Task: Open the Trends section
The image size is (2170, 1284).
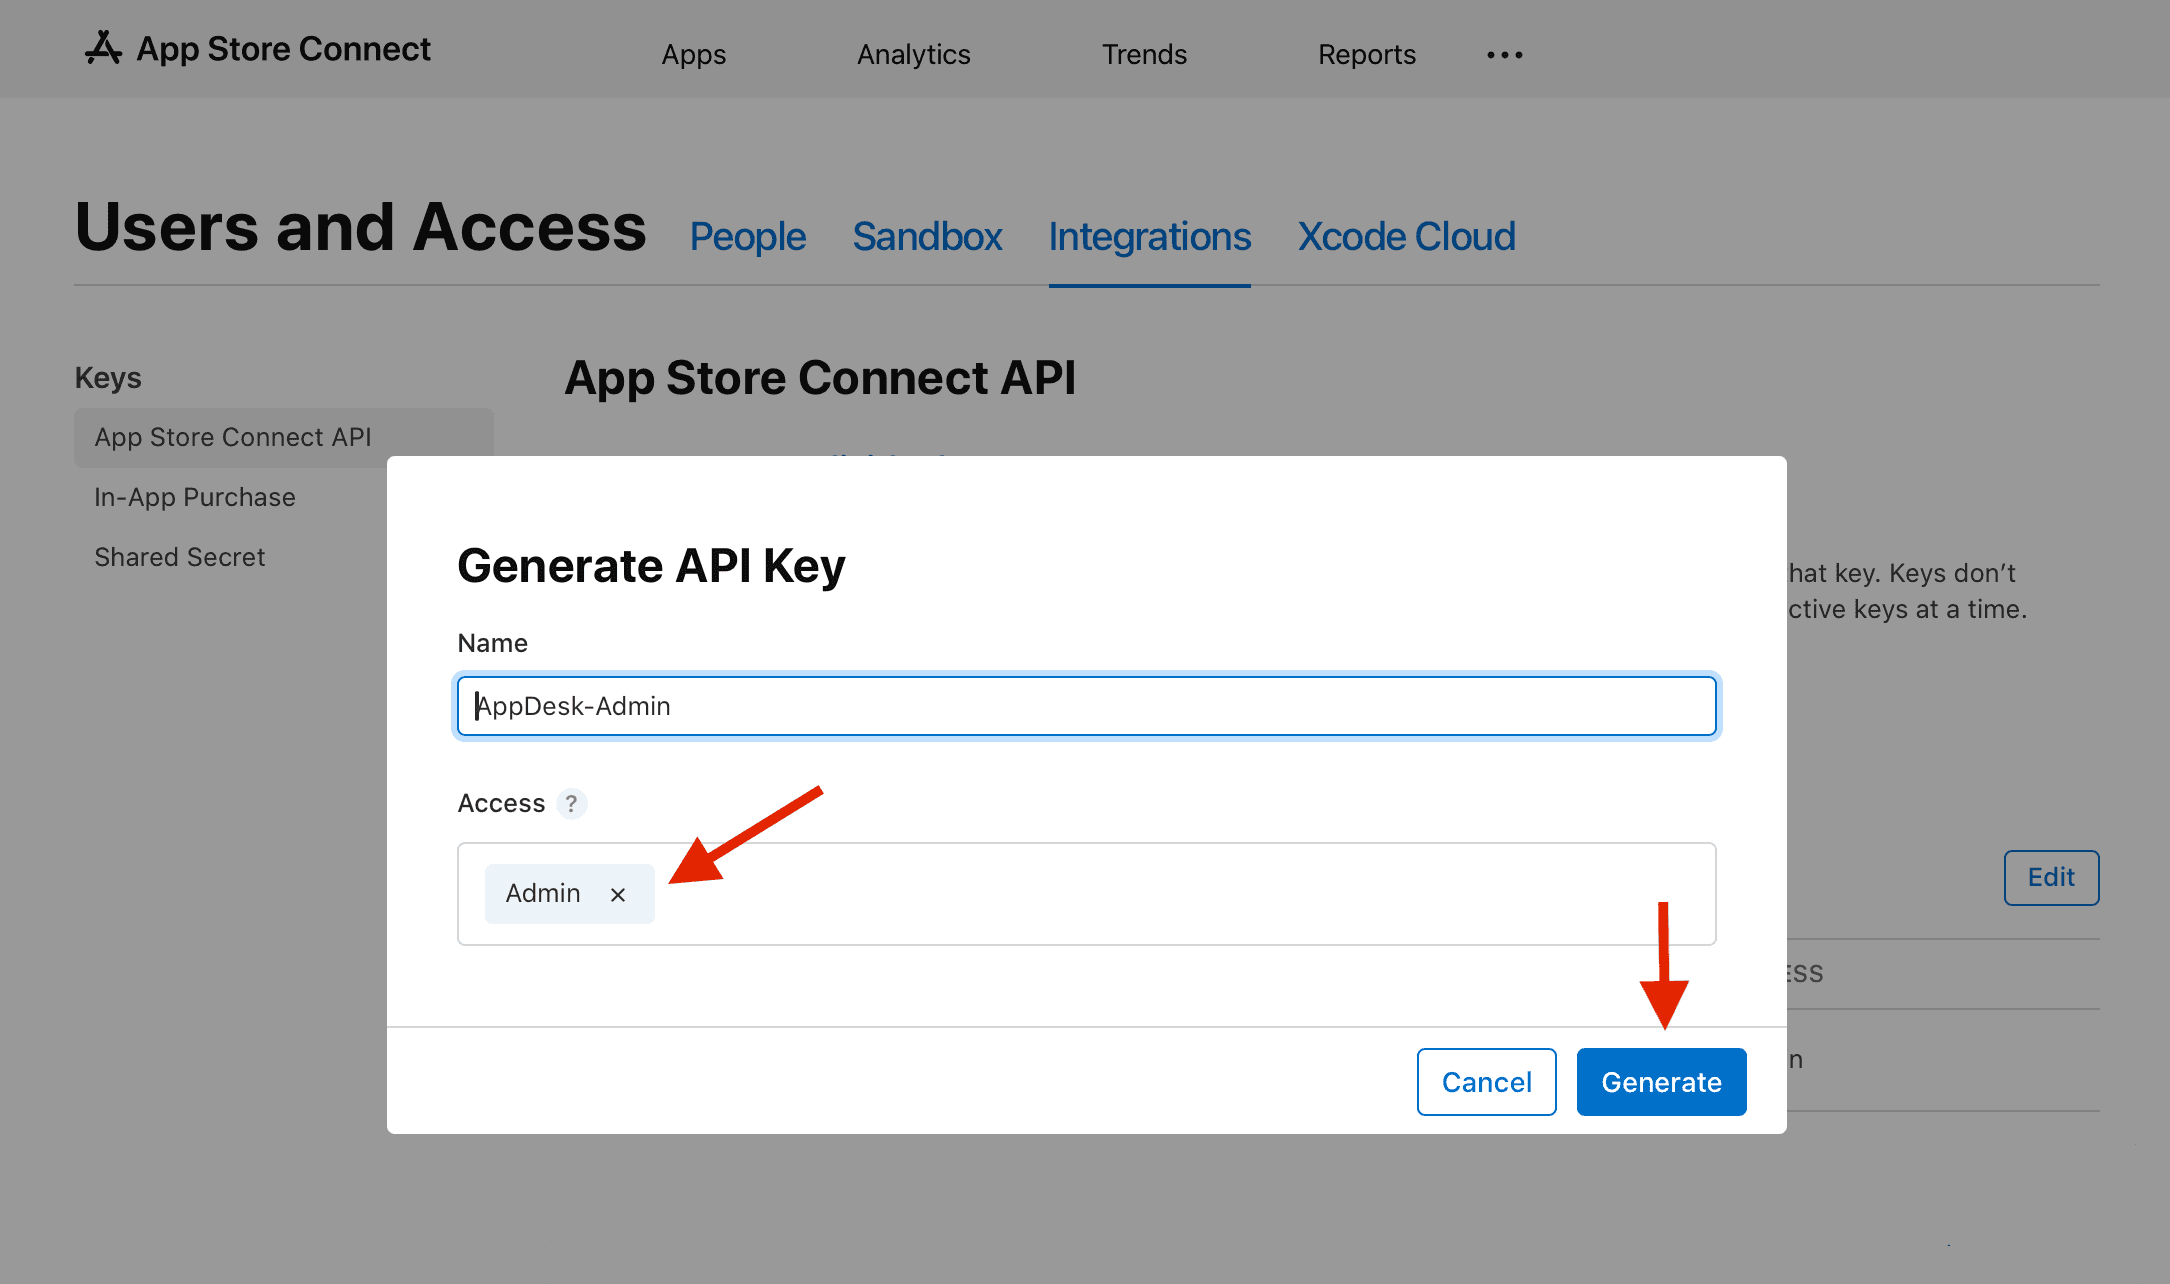Action: coord(1144,55)
